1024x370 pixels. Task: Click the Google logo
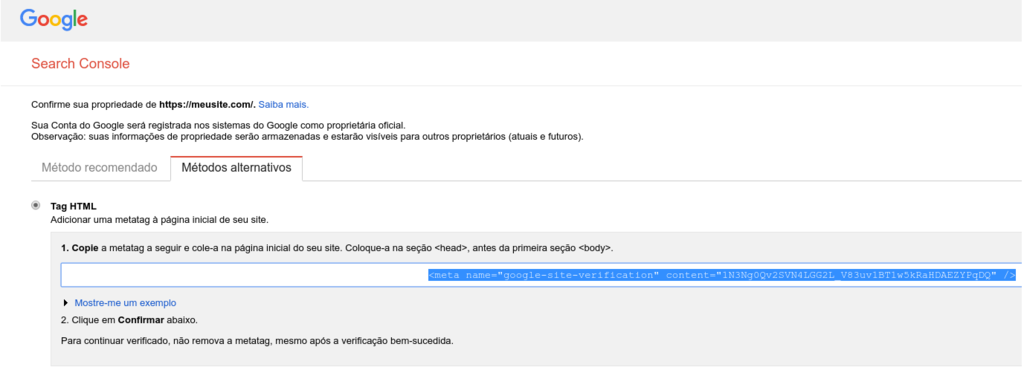[x=54, y=19]
